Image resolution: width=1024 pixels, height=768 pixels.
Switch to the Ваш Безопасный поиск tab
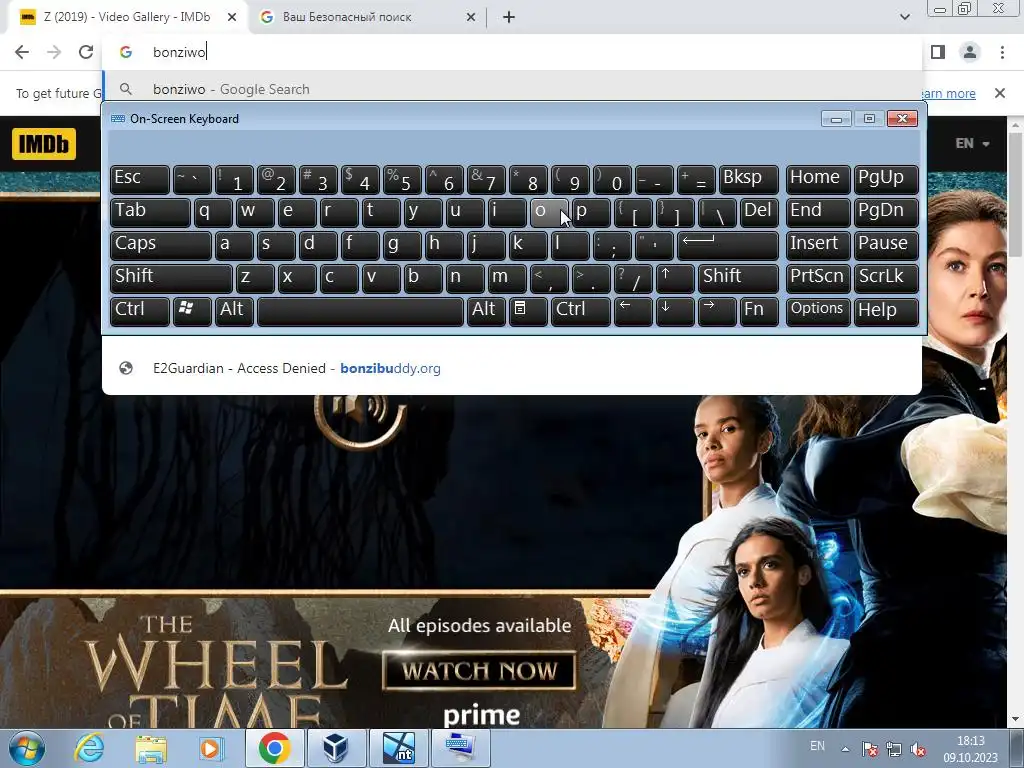[x=369, y=18]
